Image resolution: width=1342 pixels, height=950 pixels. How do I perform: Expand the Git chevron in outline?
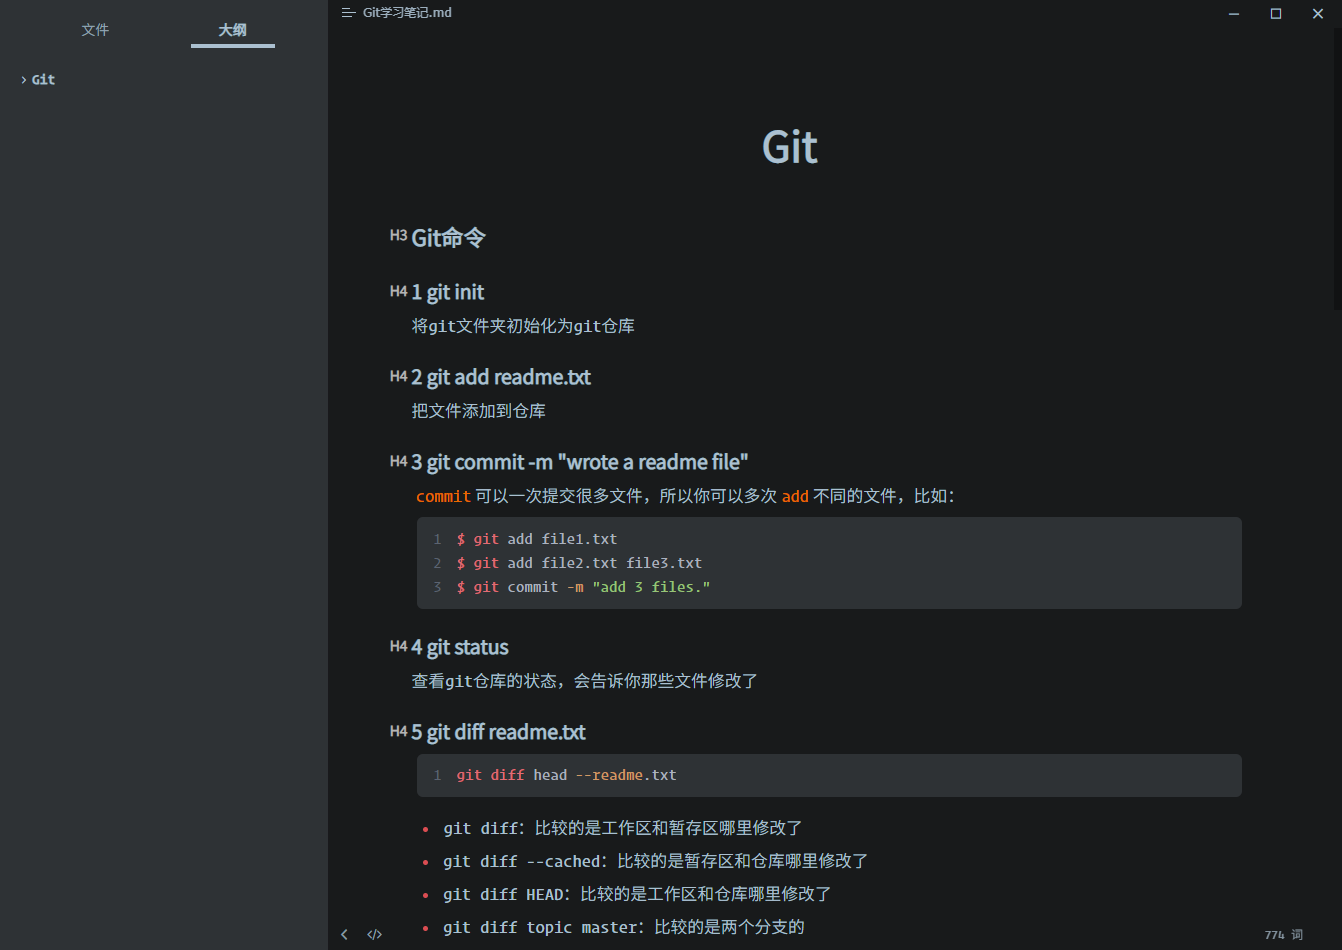coord(23,80)
